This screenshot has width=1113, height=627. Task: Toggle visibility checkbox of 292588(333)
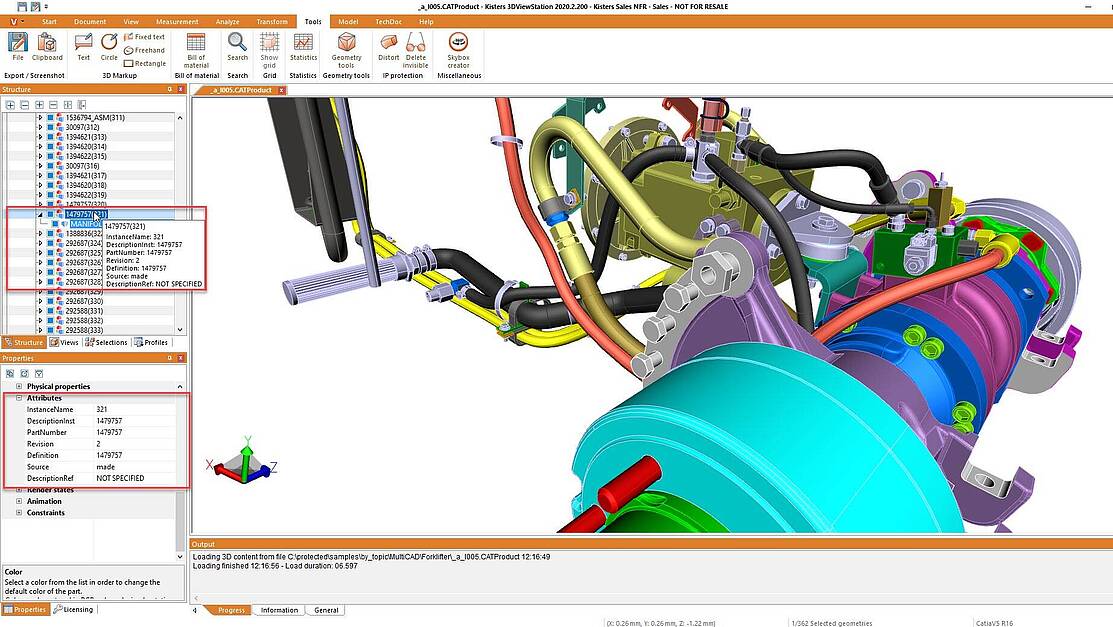(x=50, y=330)
